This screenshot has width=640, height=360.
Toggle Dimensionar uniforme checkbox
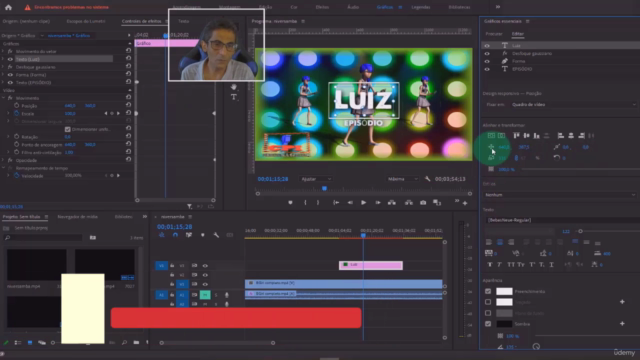[68, 129]
